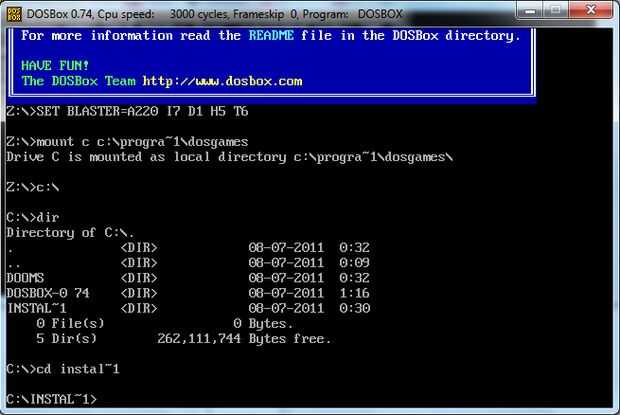The image size is (620, 415).
Task: Click the 'Drive C is mounted as local directory' line
Action: pos(230,157)
